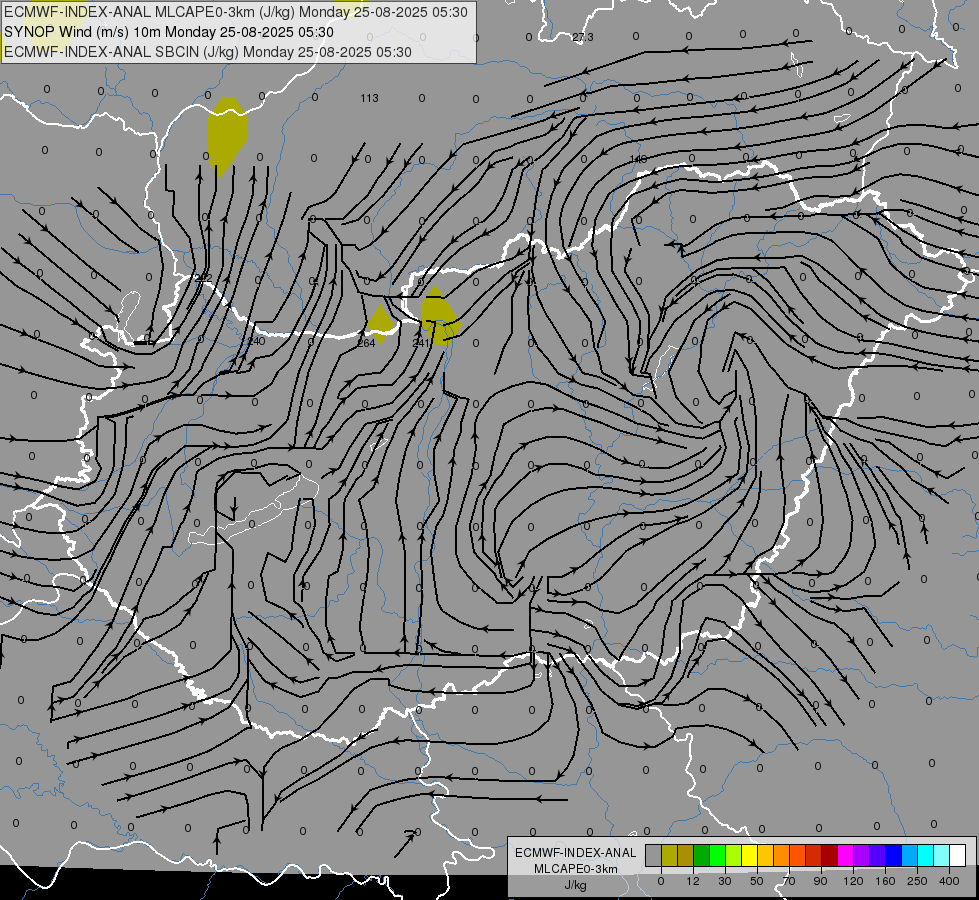Pick the sky blue swatch before tick 250
979x900 pixels.
(x=910, y=855)
